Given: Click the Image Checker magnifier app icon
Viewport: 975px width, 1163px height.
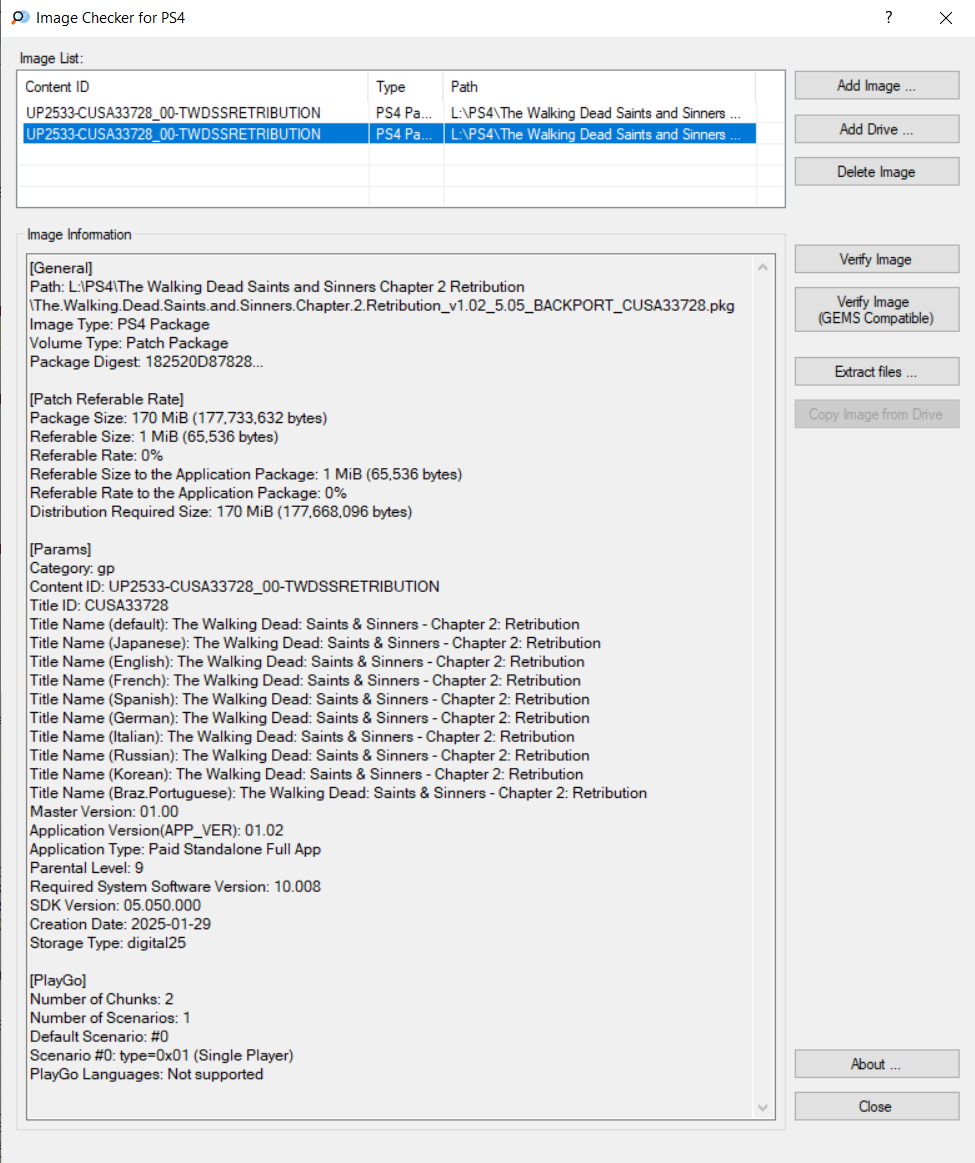Looking at the screenshot, I should pyautogui.click(x=20, y=18).
